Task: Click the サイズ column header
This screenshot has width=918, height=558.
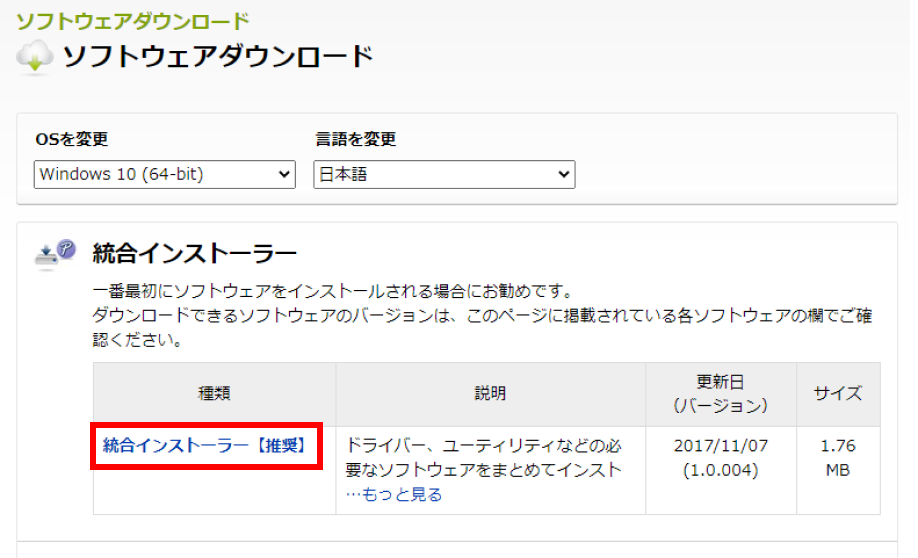Action: 838,393
